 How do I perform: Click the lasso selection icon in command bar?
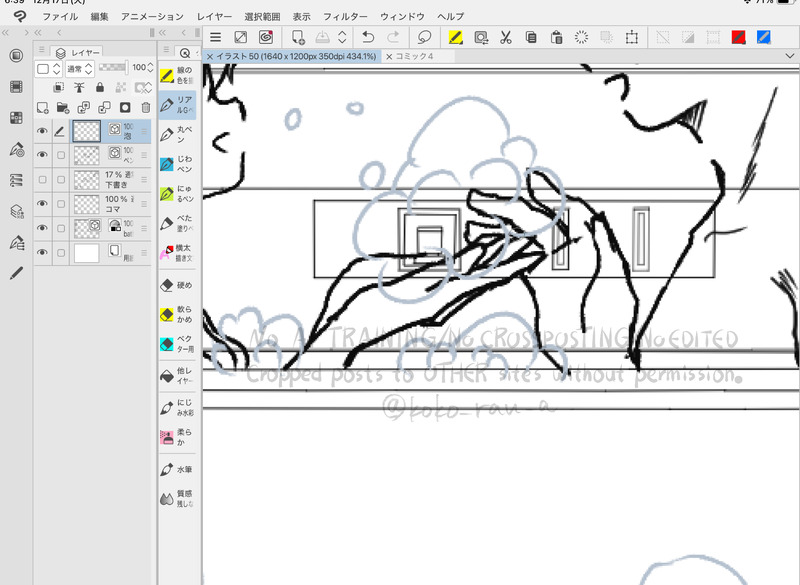(x=424, y=37)
